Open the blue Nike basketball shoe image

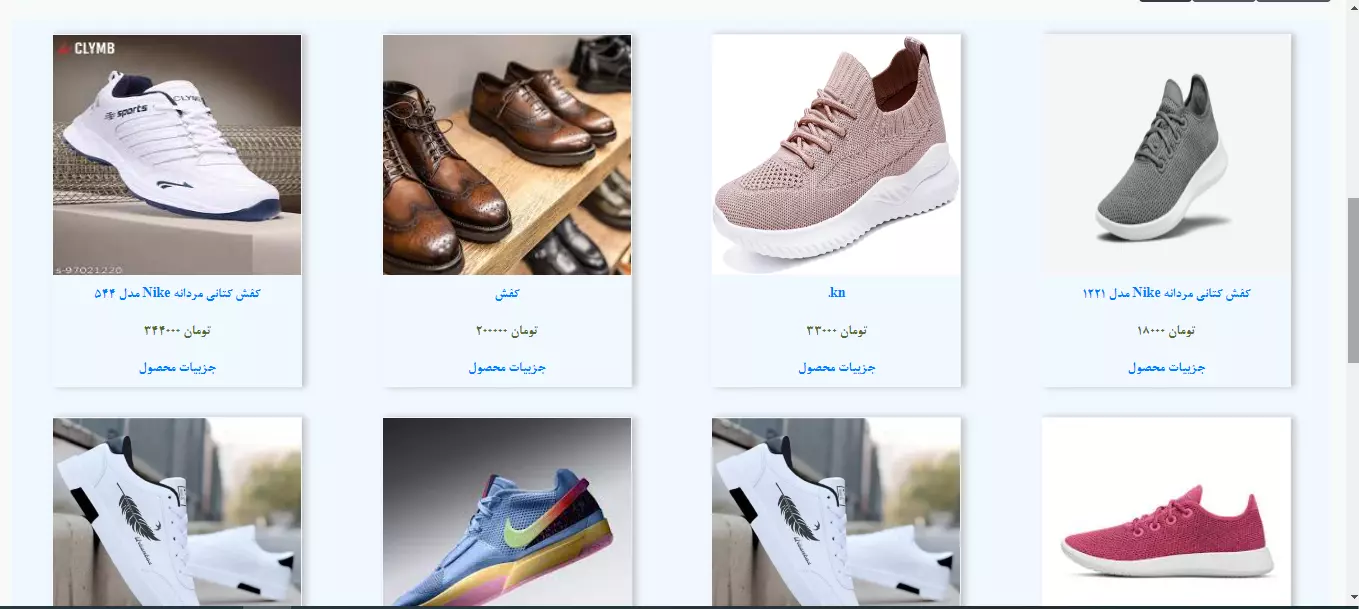click(507, 513)
